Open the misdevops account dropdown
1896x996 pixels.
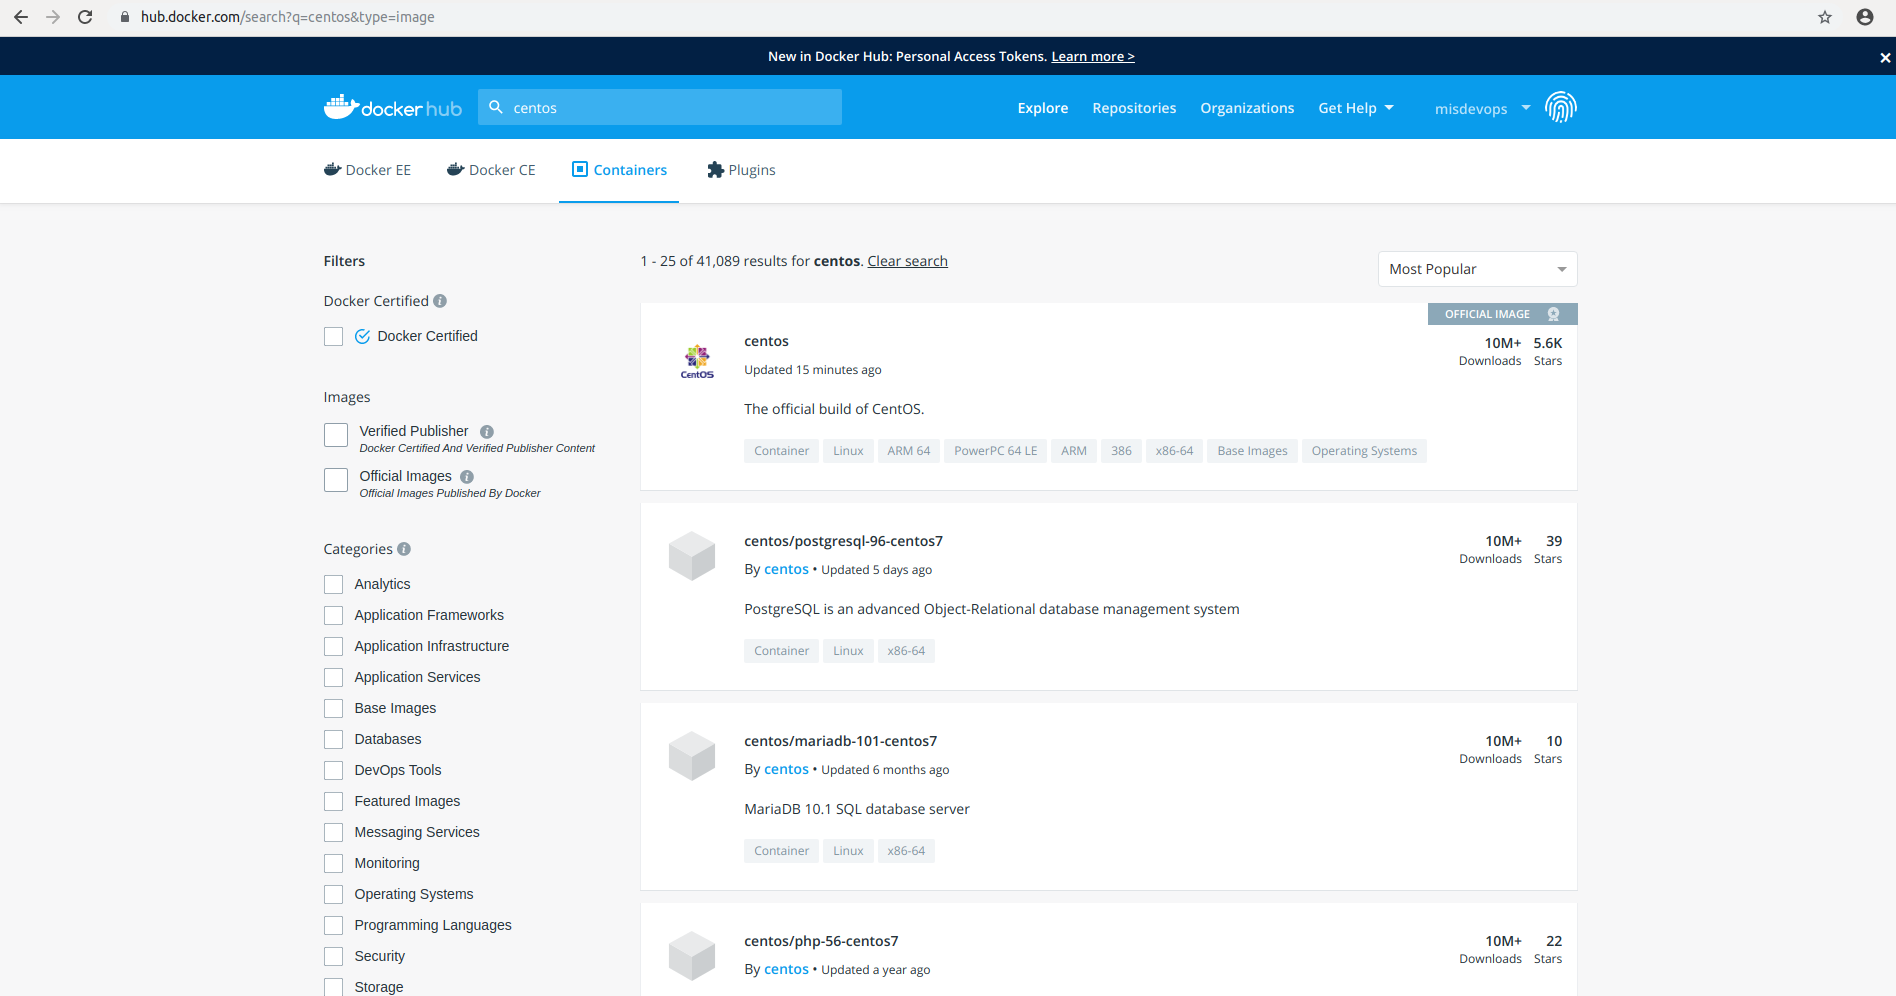point(1482,108)
